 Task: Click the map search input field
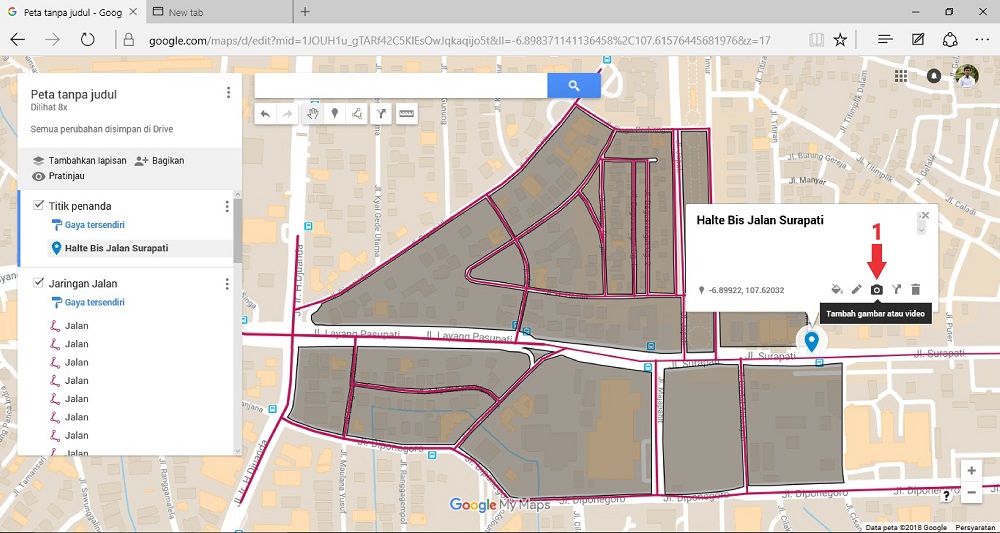tap(400, 86)
